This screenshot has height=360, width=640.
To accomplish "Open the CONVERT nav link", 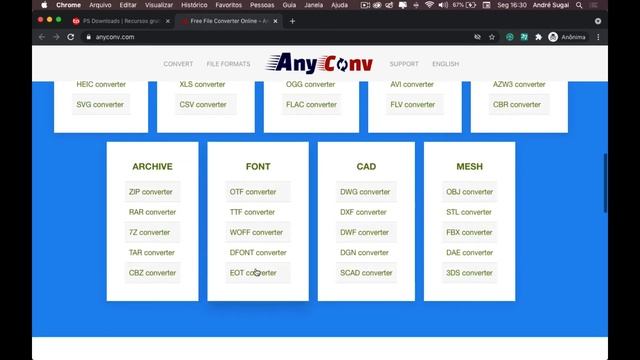I will pos(178,64).
